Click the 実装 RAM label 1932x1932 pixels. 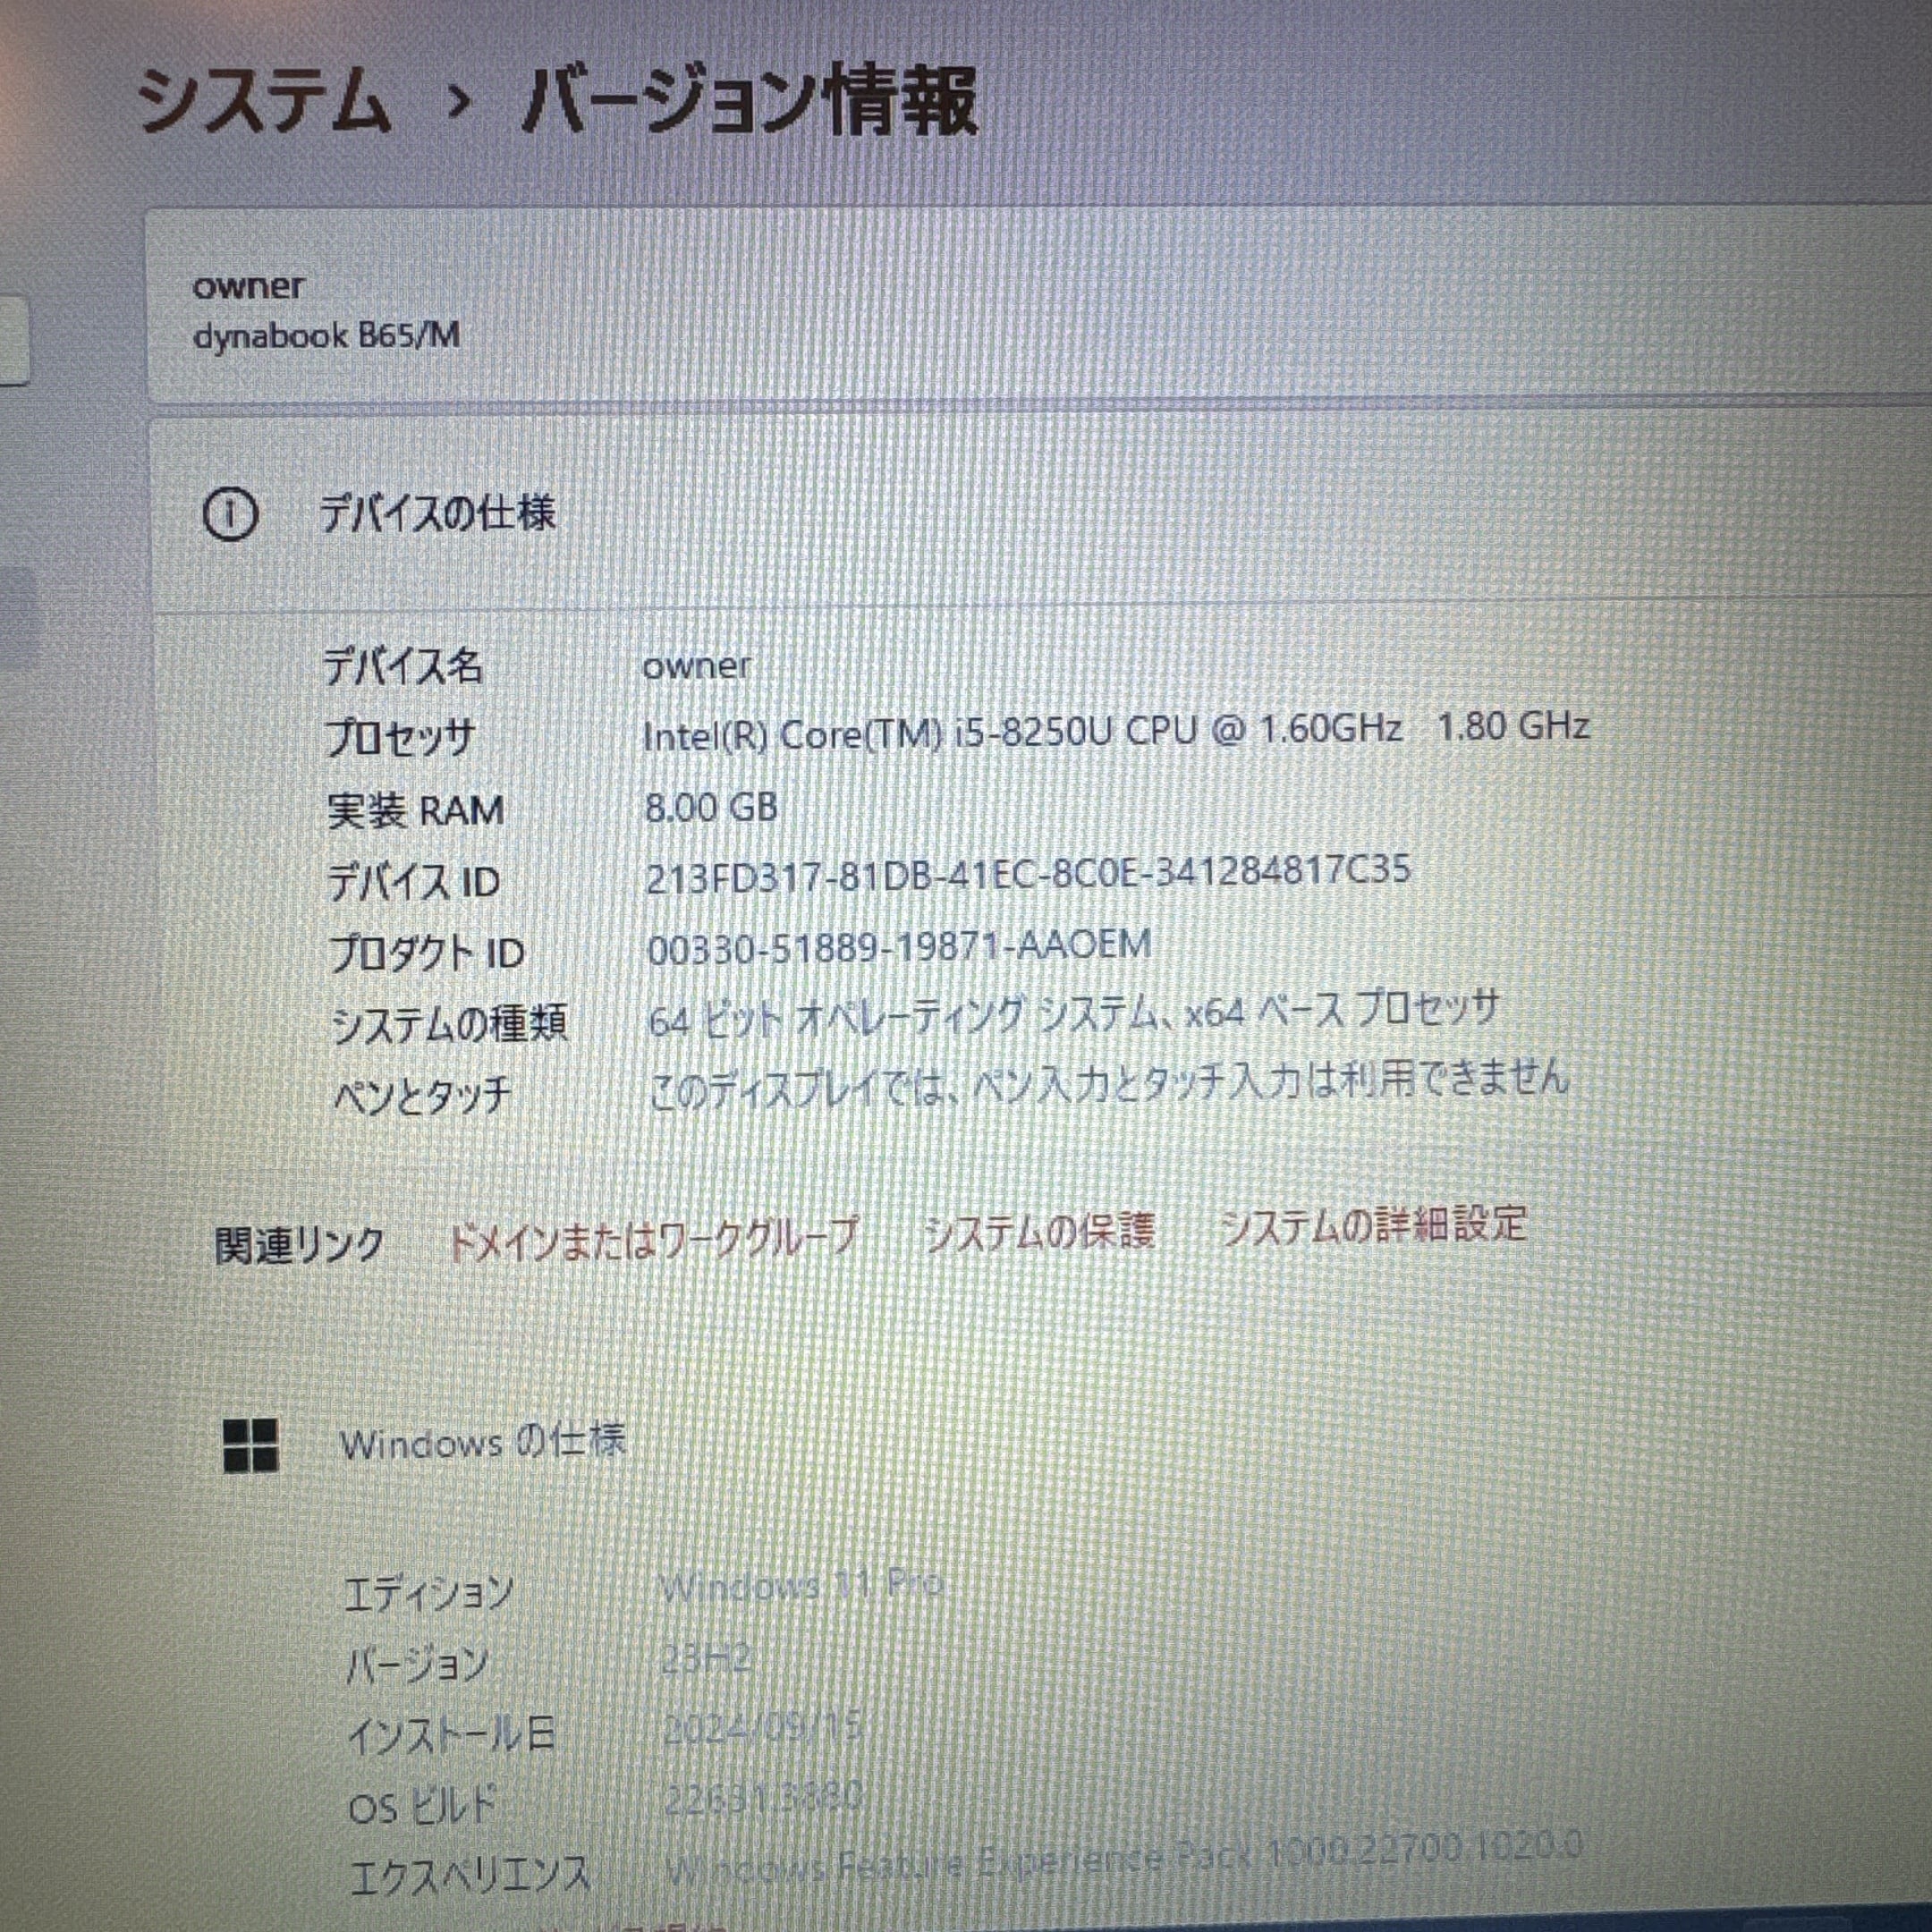[x=416, y=810]
